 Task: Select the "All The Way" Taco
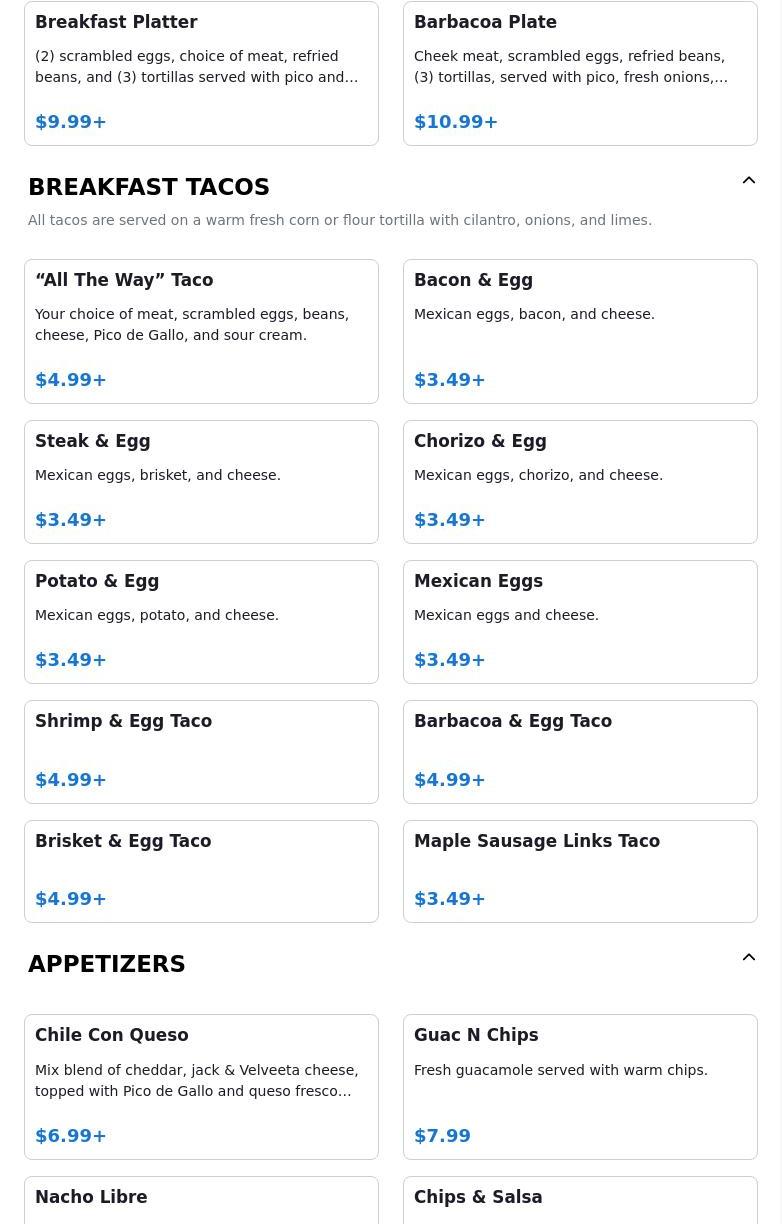[201, 331]
